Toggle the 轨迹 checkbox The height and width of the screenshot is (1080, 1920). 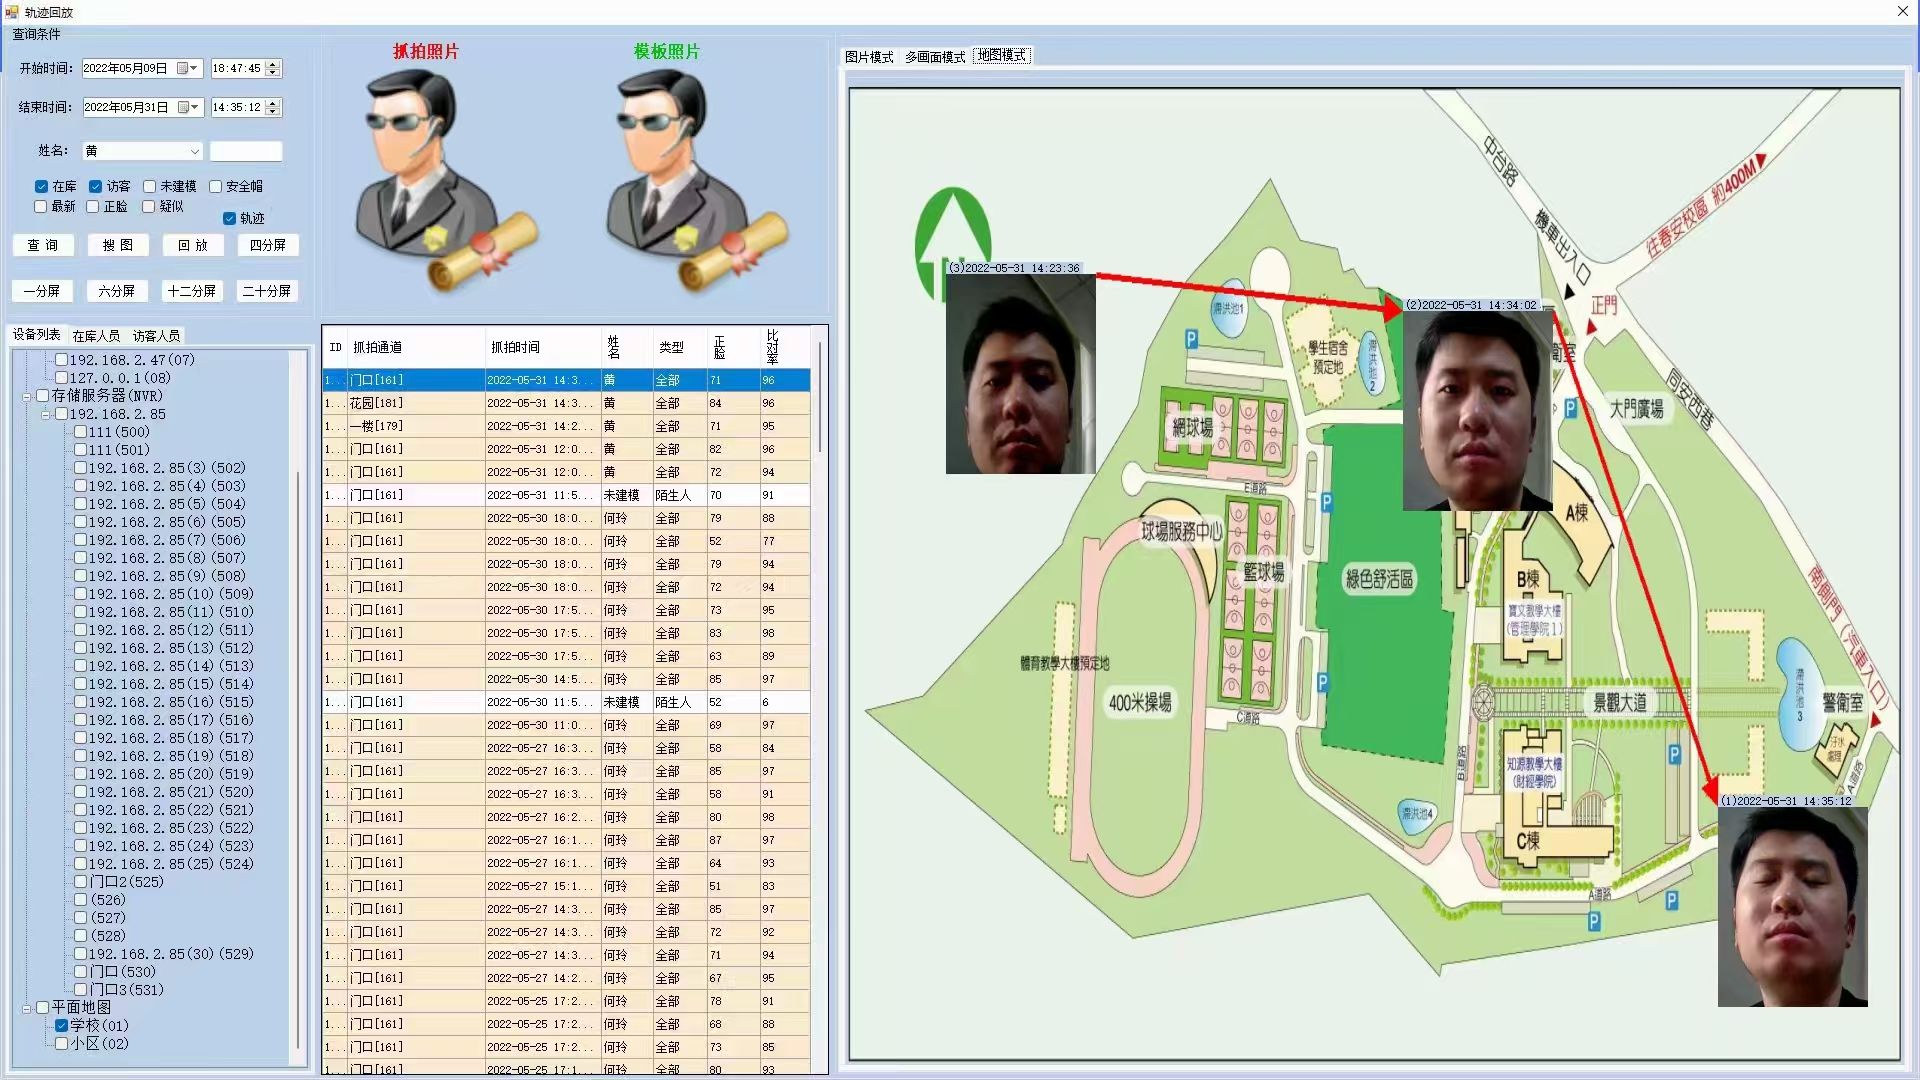[x=229, y=218]
